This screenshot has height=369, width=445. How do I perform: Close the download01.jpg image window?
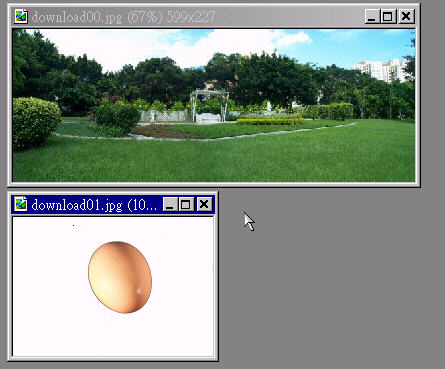[x=204, y=204]
